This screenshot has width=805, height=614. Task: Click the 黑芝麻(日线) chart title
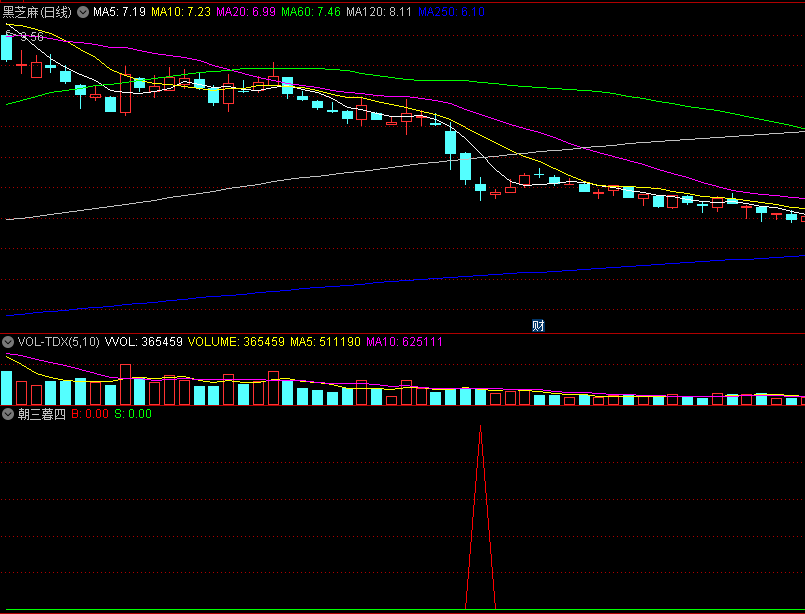(37, 12)
